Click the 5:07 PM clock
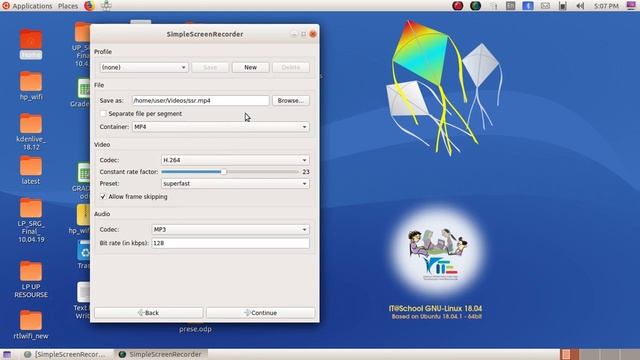The height and width of the screenshot is (360, 640). pyautogui.click(x=606, y=6)
